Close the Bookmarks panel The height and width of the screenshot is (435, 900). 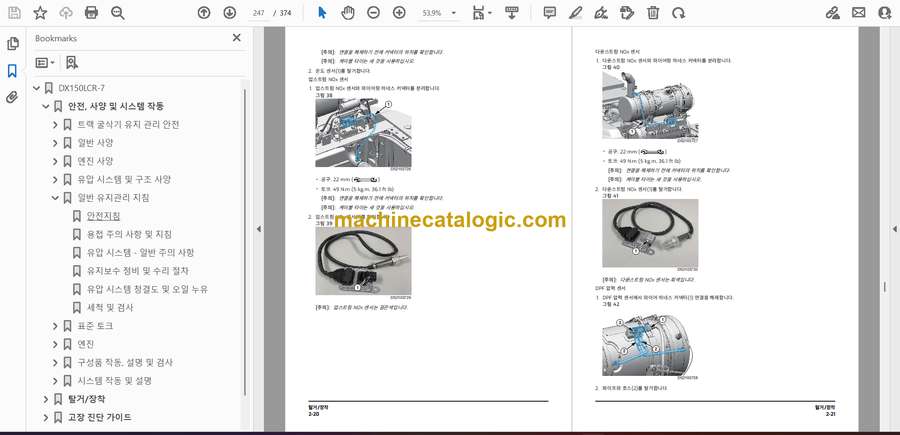click(236, 38)
